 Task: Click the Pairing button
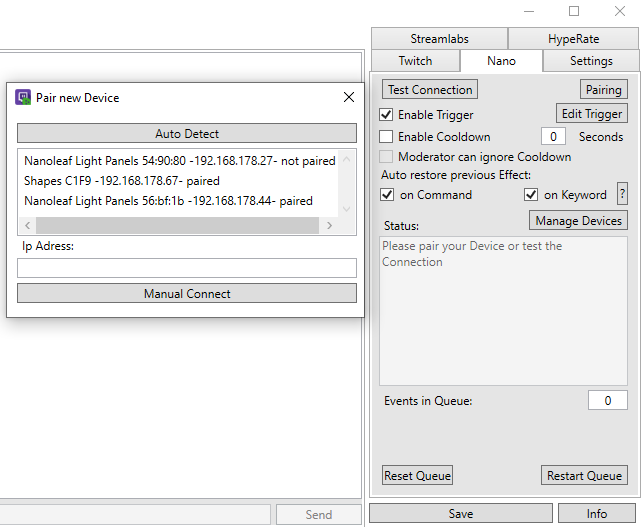click(x=604, y=89)
